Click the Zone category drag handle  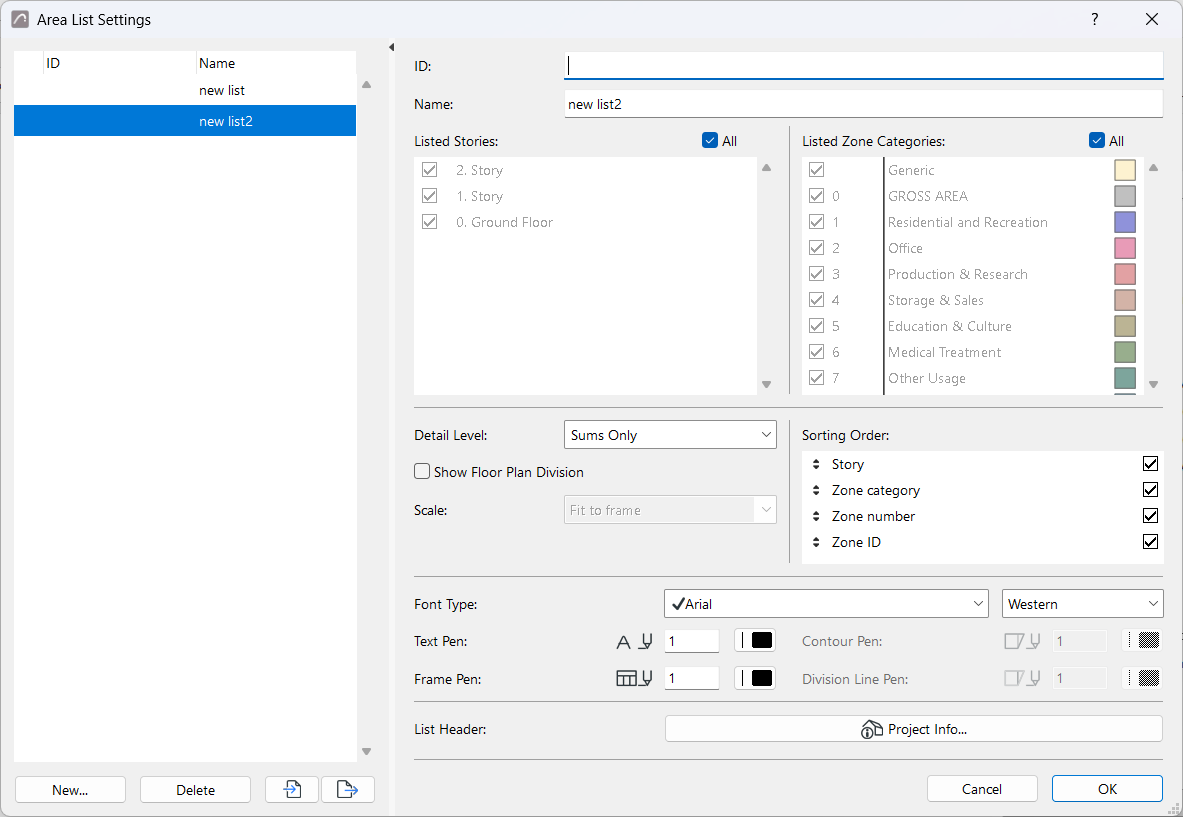pyautogui.click(x=816, y=490)
